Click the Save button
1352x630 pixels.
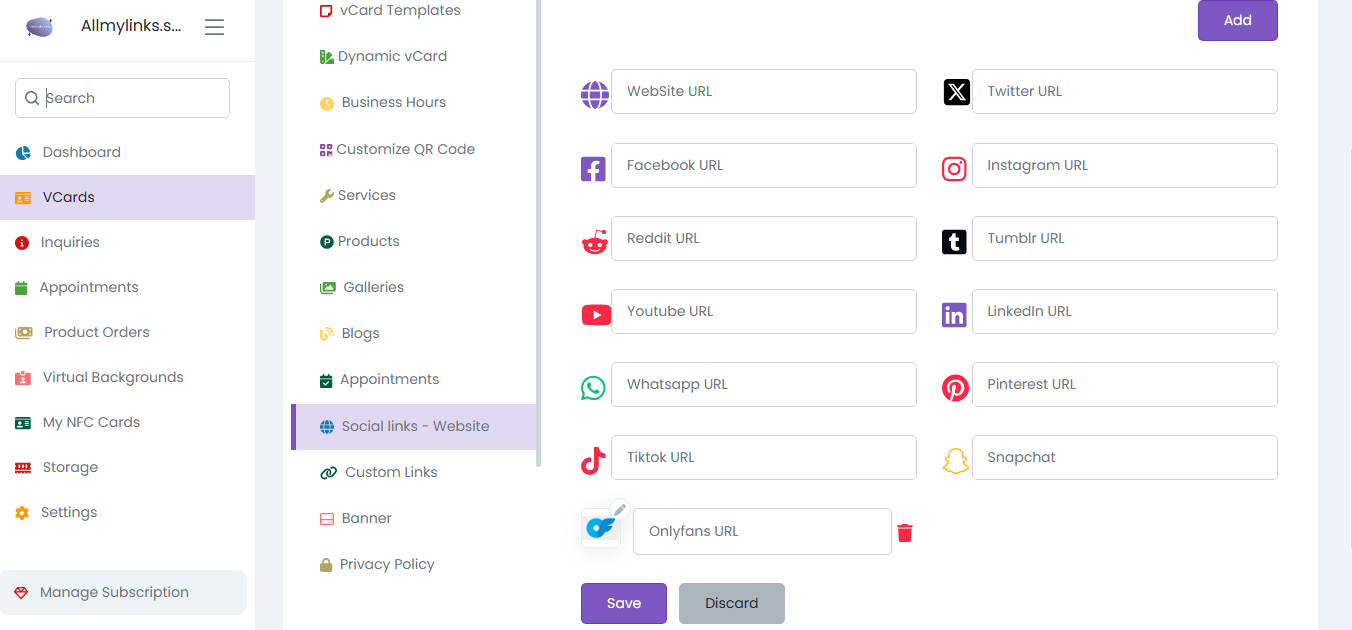coord(624,603)
